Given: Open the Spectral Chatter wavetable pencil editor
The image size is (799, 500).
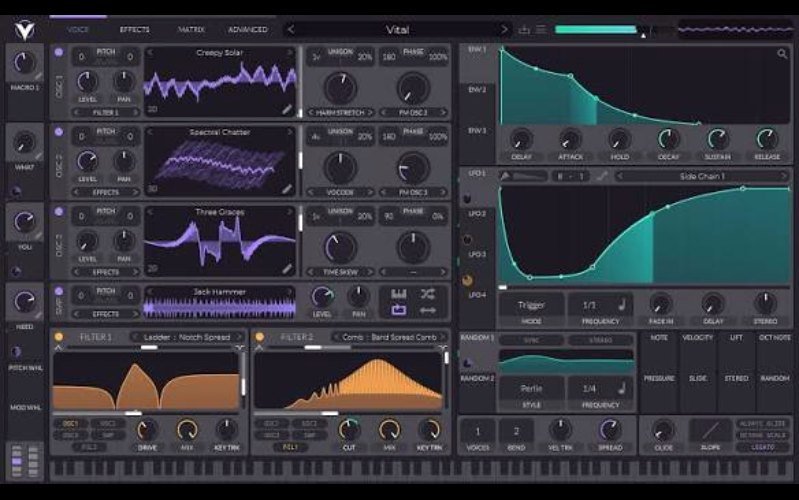Looking at the screenshot, I should click(287, 189).
